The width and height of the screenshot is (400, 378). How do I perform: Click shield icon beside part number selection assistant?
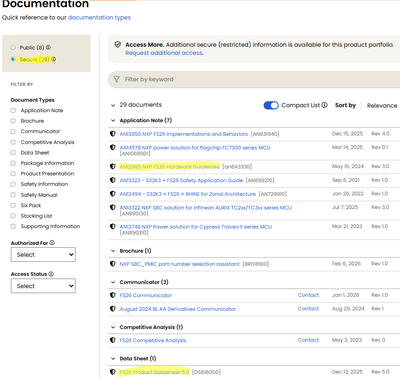click(x=113, y=264)
